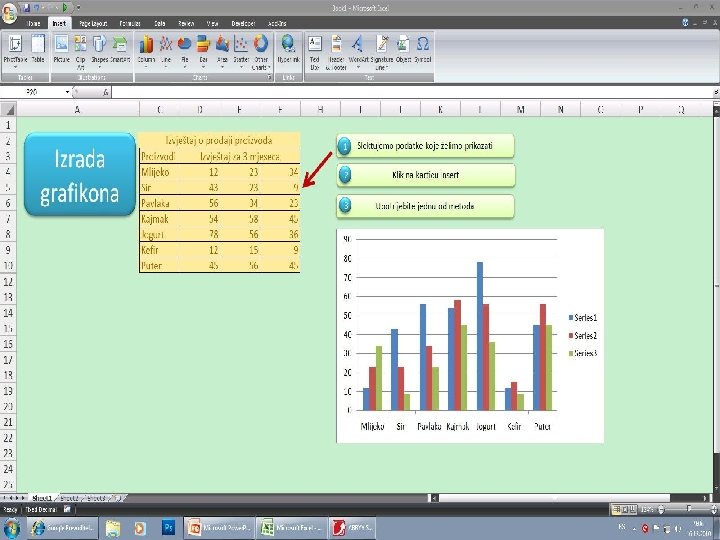Open the Excel Help question icon
This screenshot has height=540, width=720.
coord(685,22)
